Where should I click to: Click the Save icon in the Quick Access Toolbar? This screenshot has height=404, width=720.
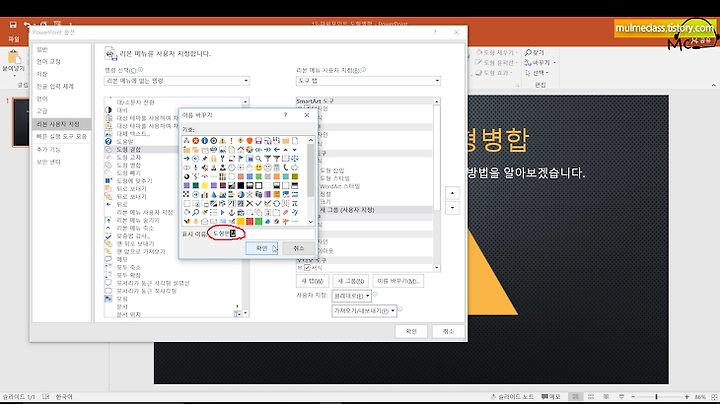[x=13, y=25]
